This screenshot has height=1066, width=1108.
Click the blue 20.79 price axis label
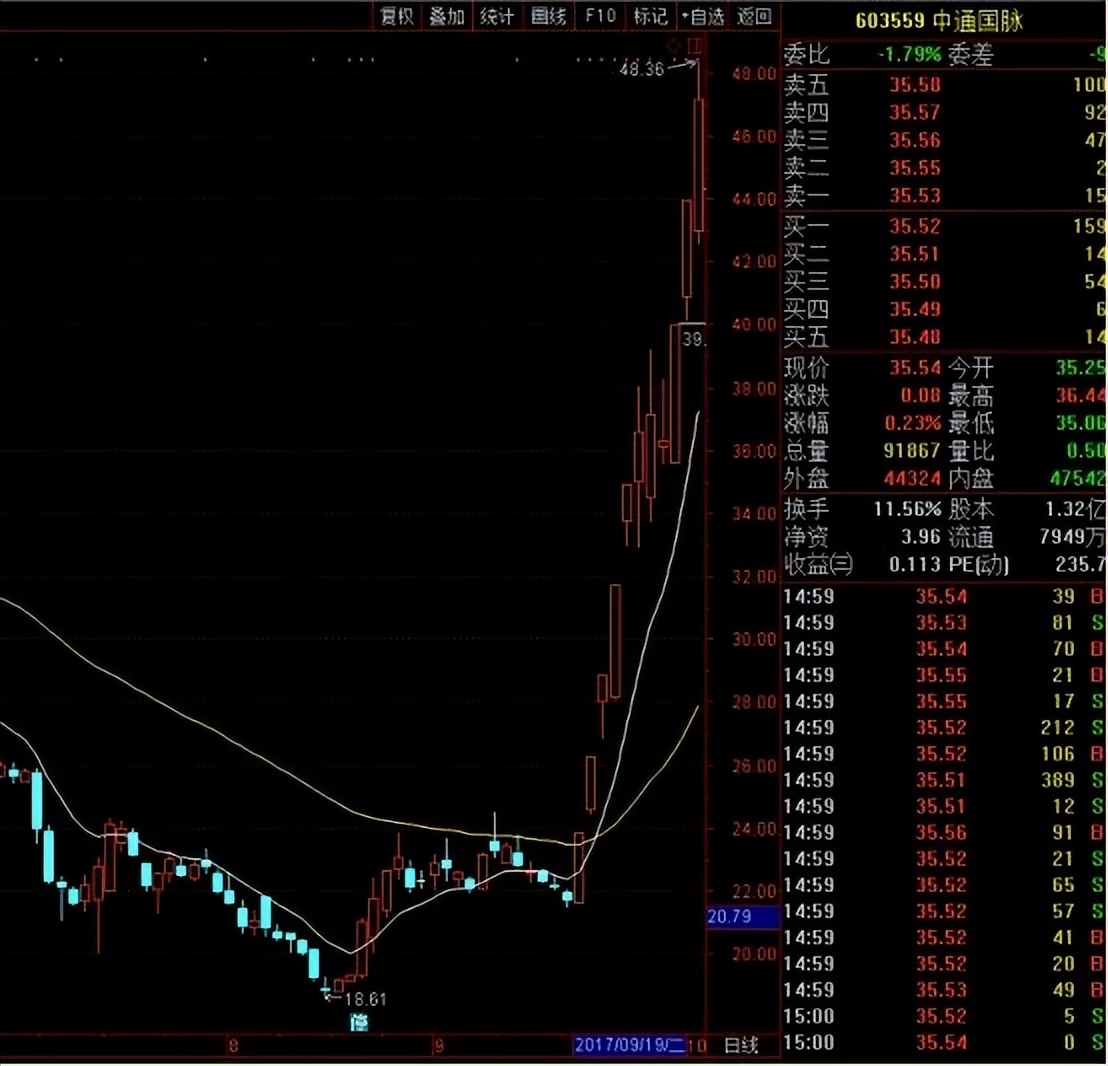743,916
